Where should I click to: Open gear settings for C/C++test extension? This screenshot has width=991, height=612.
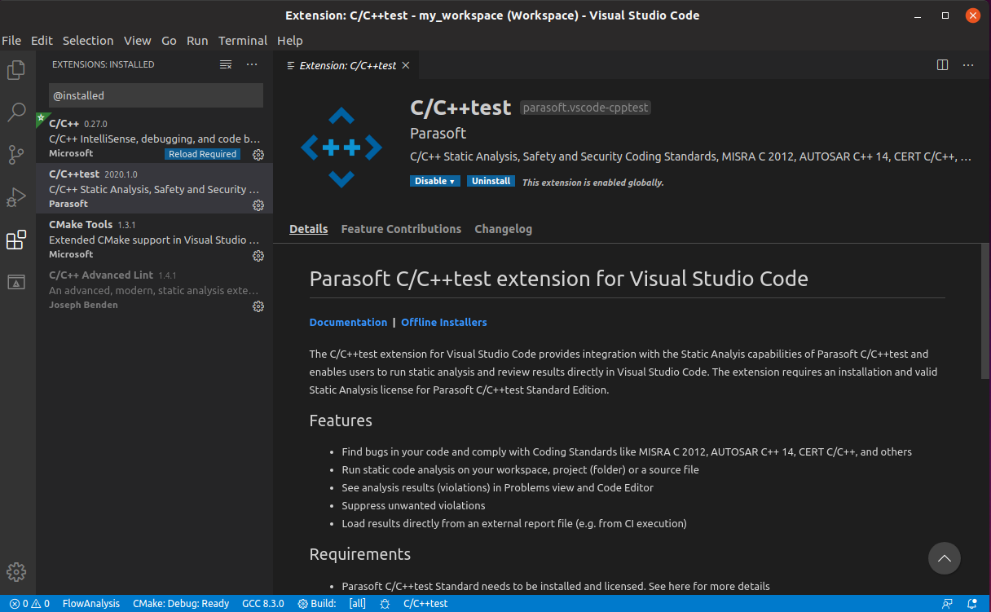coord(258,205)
